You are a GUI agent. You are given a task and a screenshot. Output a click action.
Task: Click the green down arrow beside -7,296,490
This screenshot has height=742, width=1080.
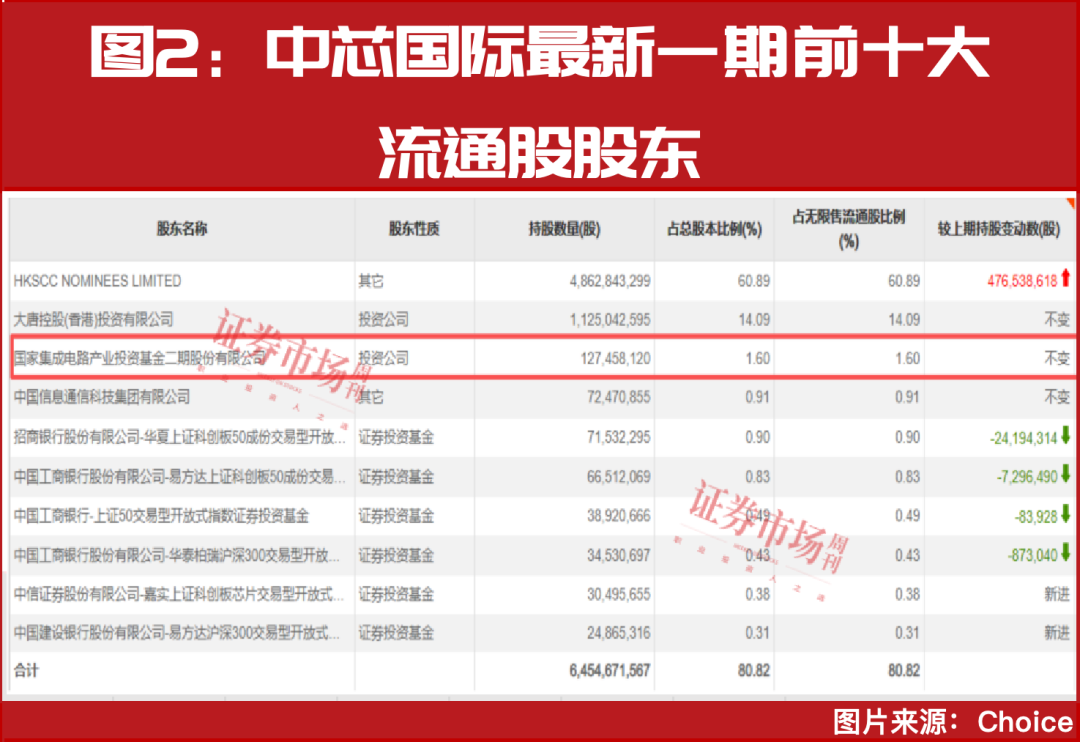pos(1066,473)
